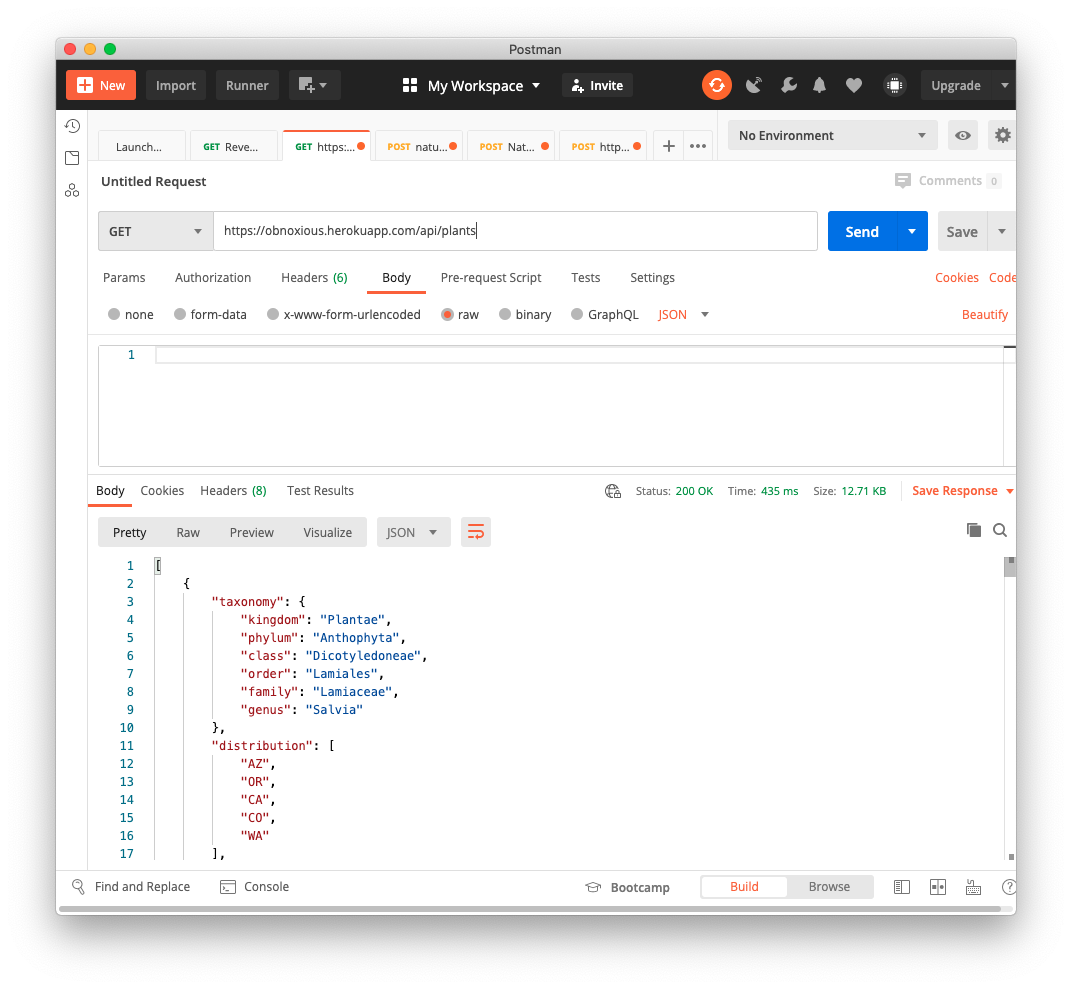This screenshot has height=989, width=1072.
Task: Copy response body to clipboard icon
Action: pos(974,530)
